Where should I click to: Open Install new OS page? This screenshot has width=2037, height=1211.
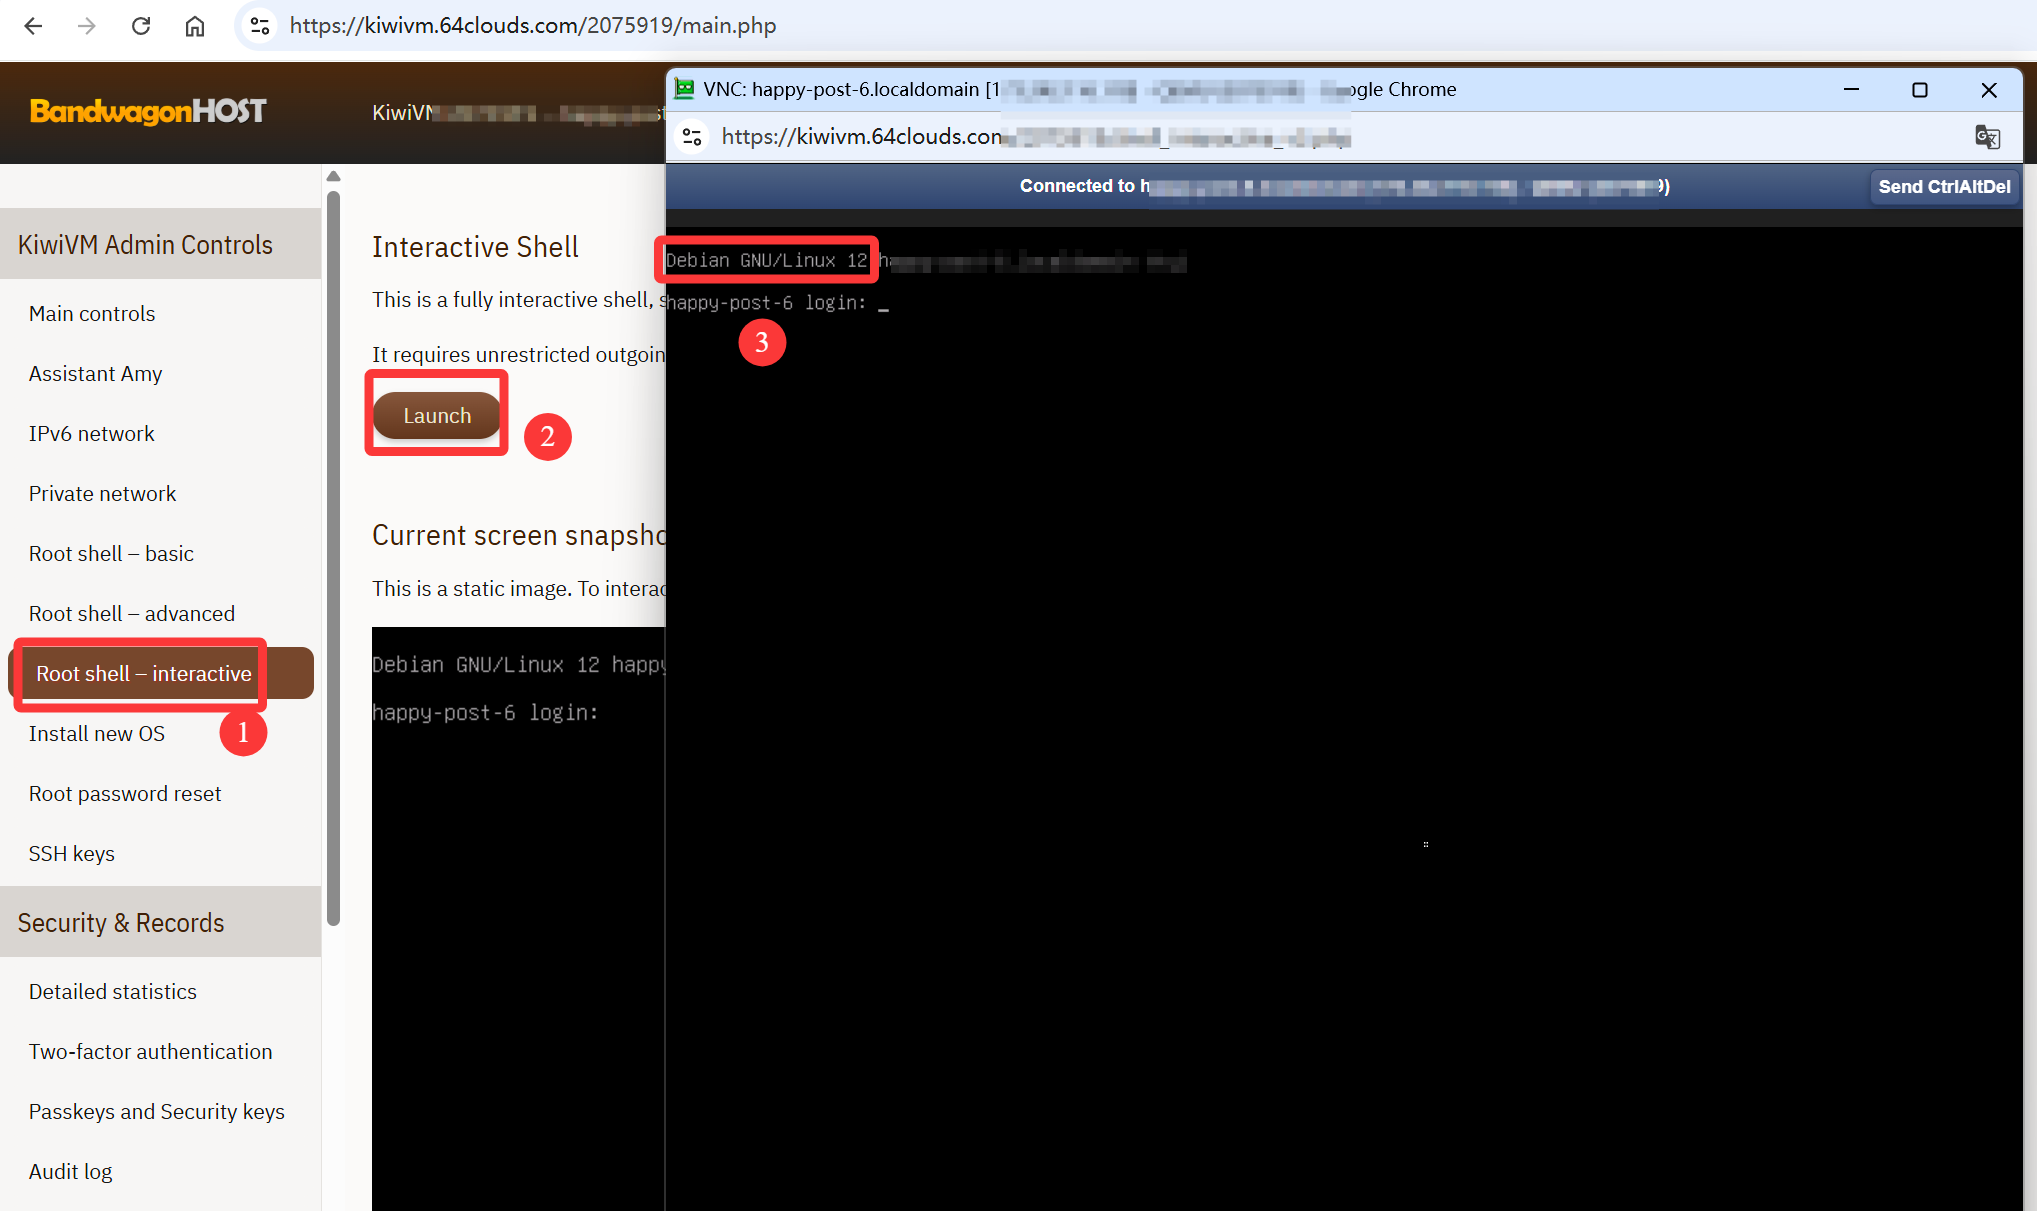click(97, 734)
